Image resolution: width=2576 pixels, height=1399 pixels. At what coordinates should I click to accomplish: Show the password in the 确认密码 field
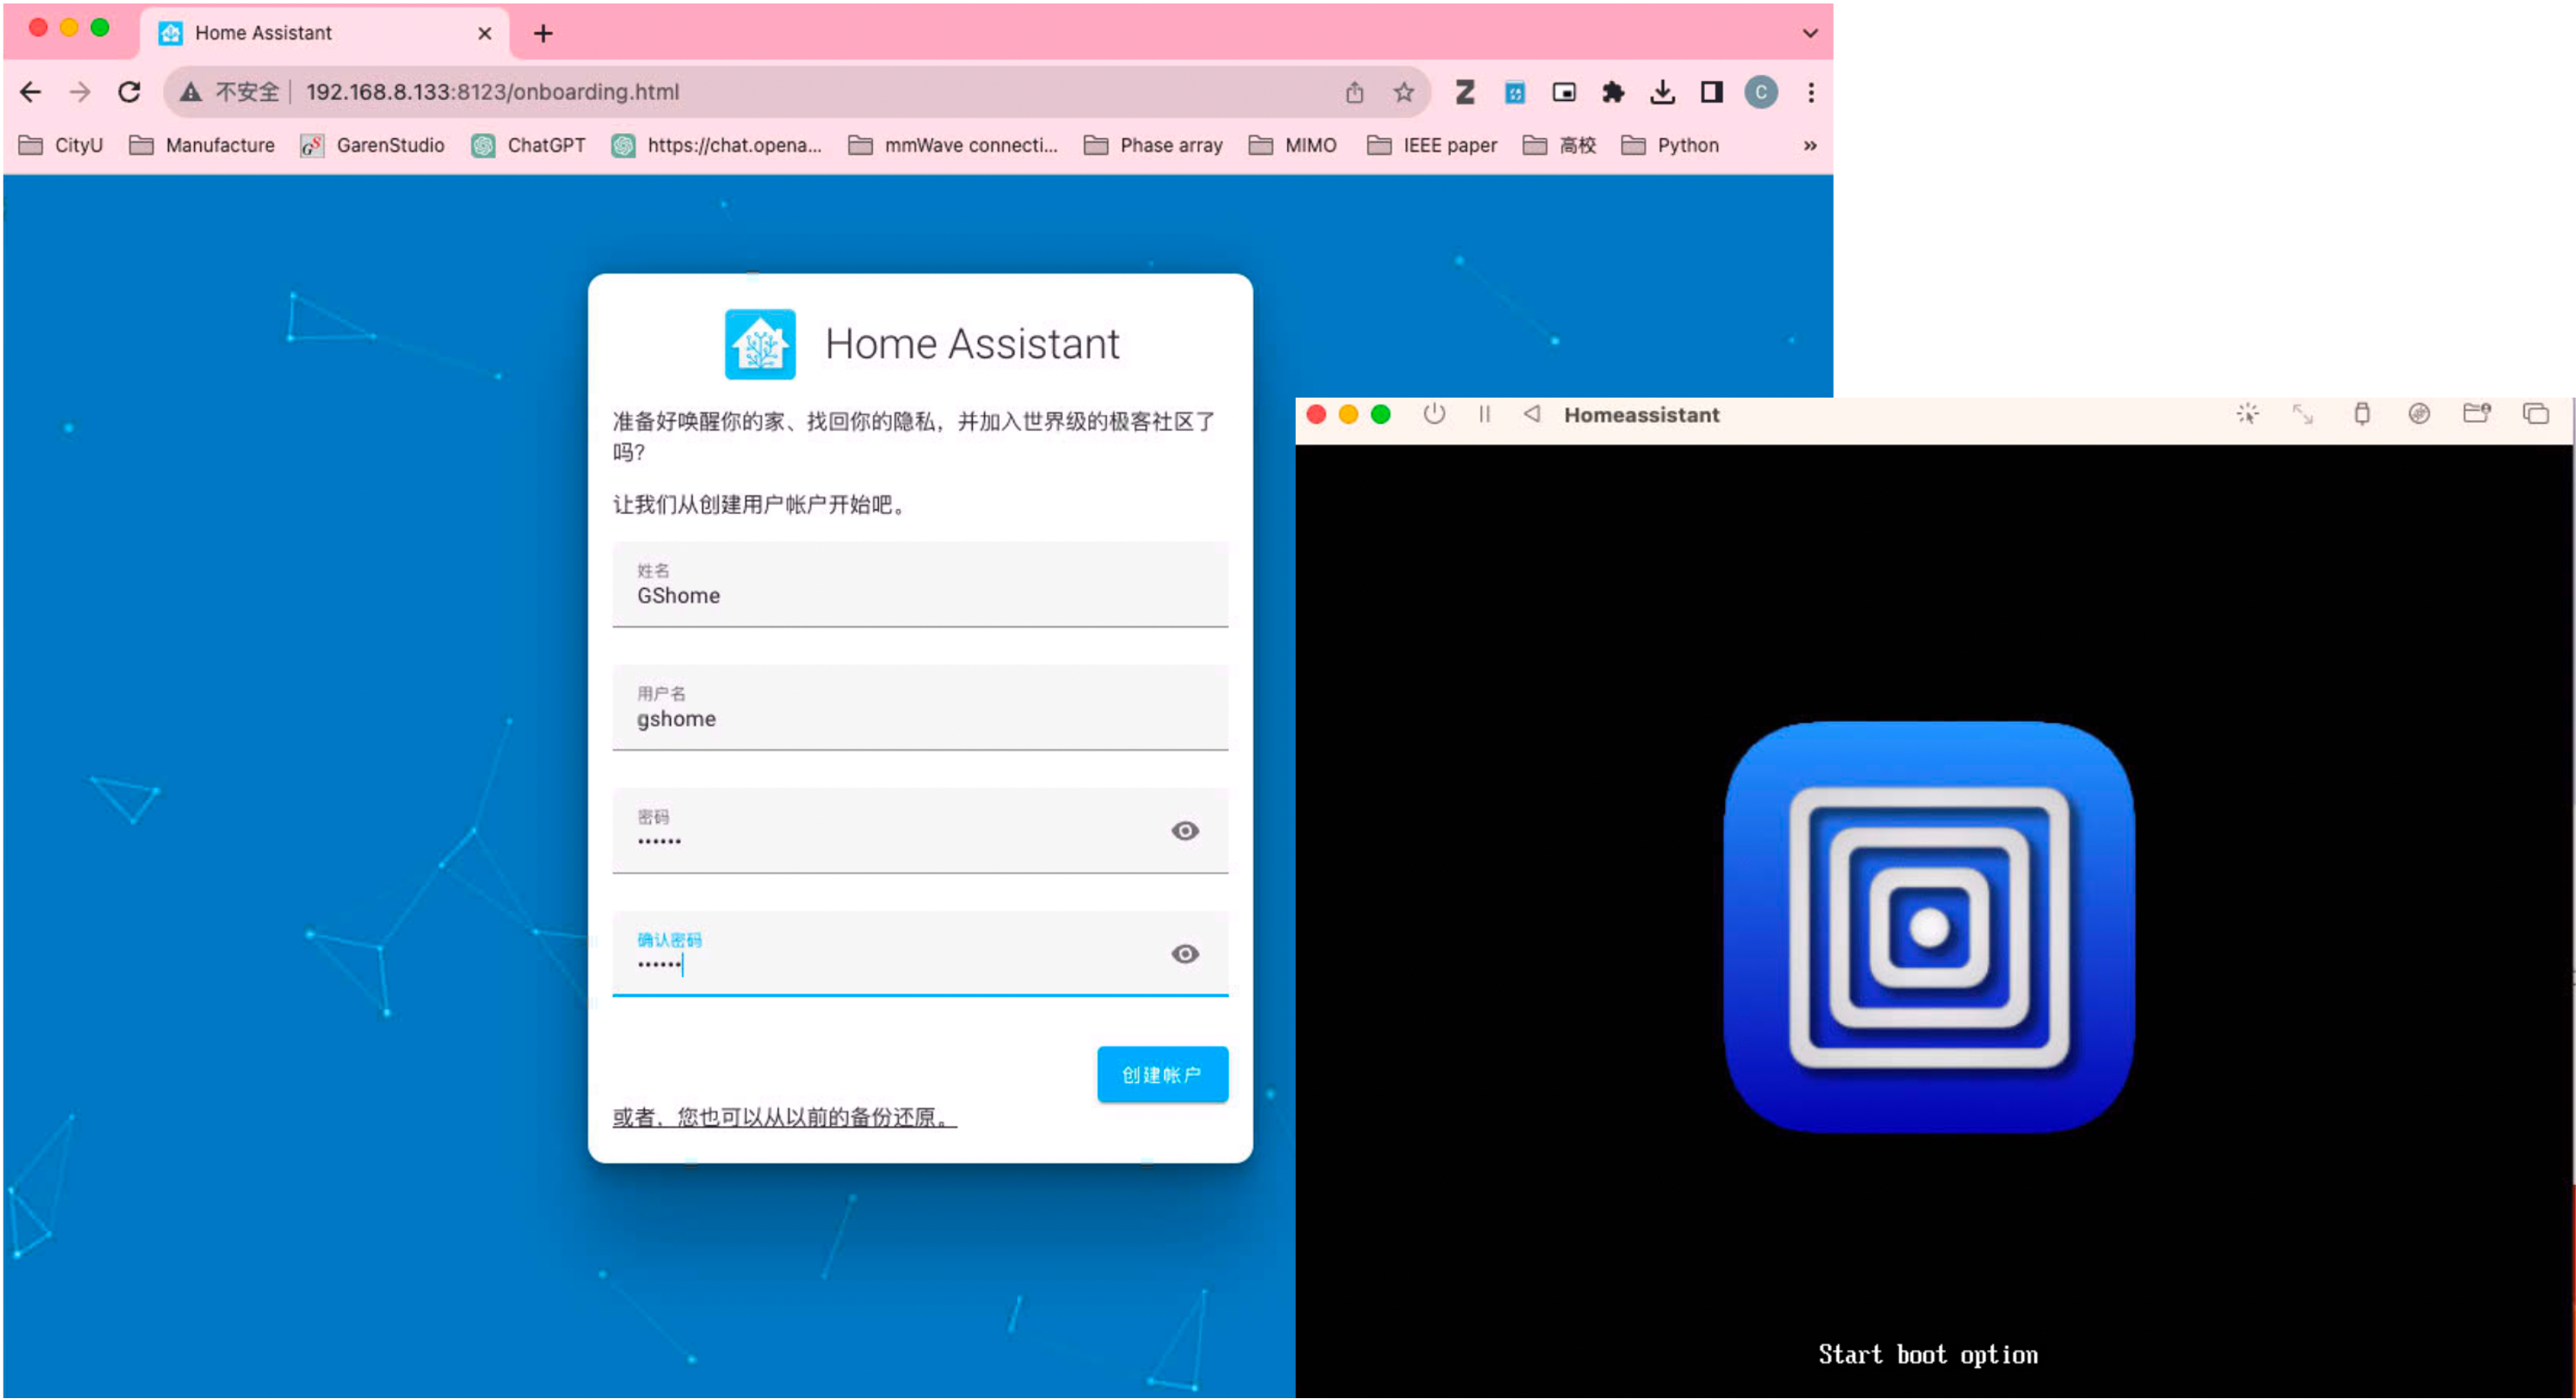[1185, 954]
